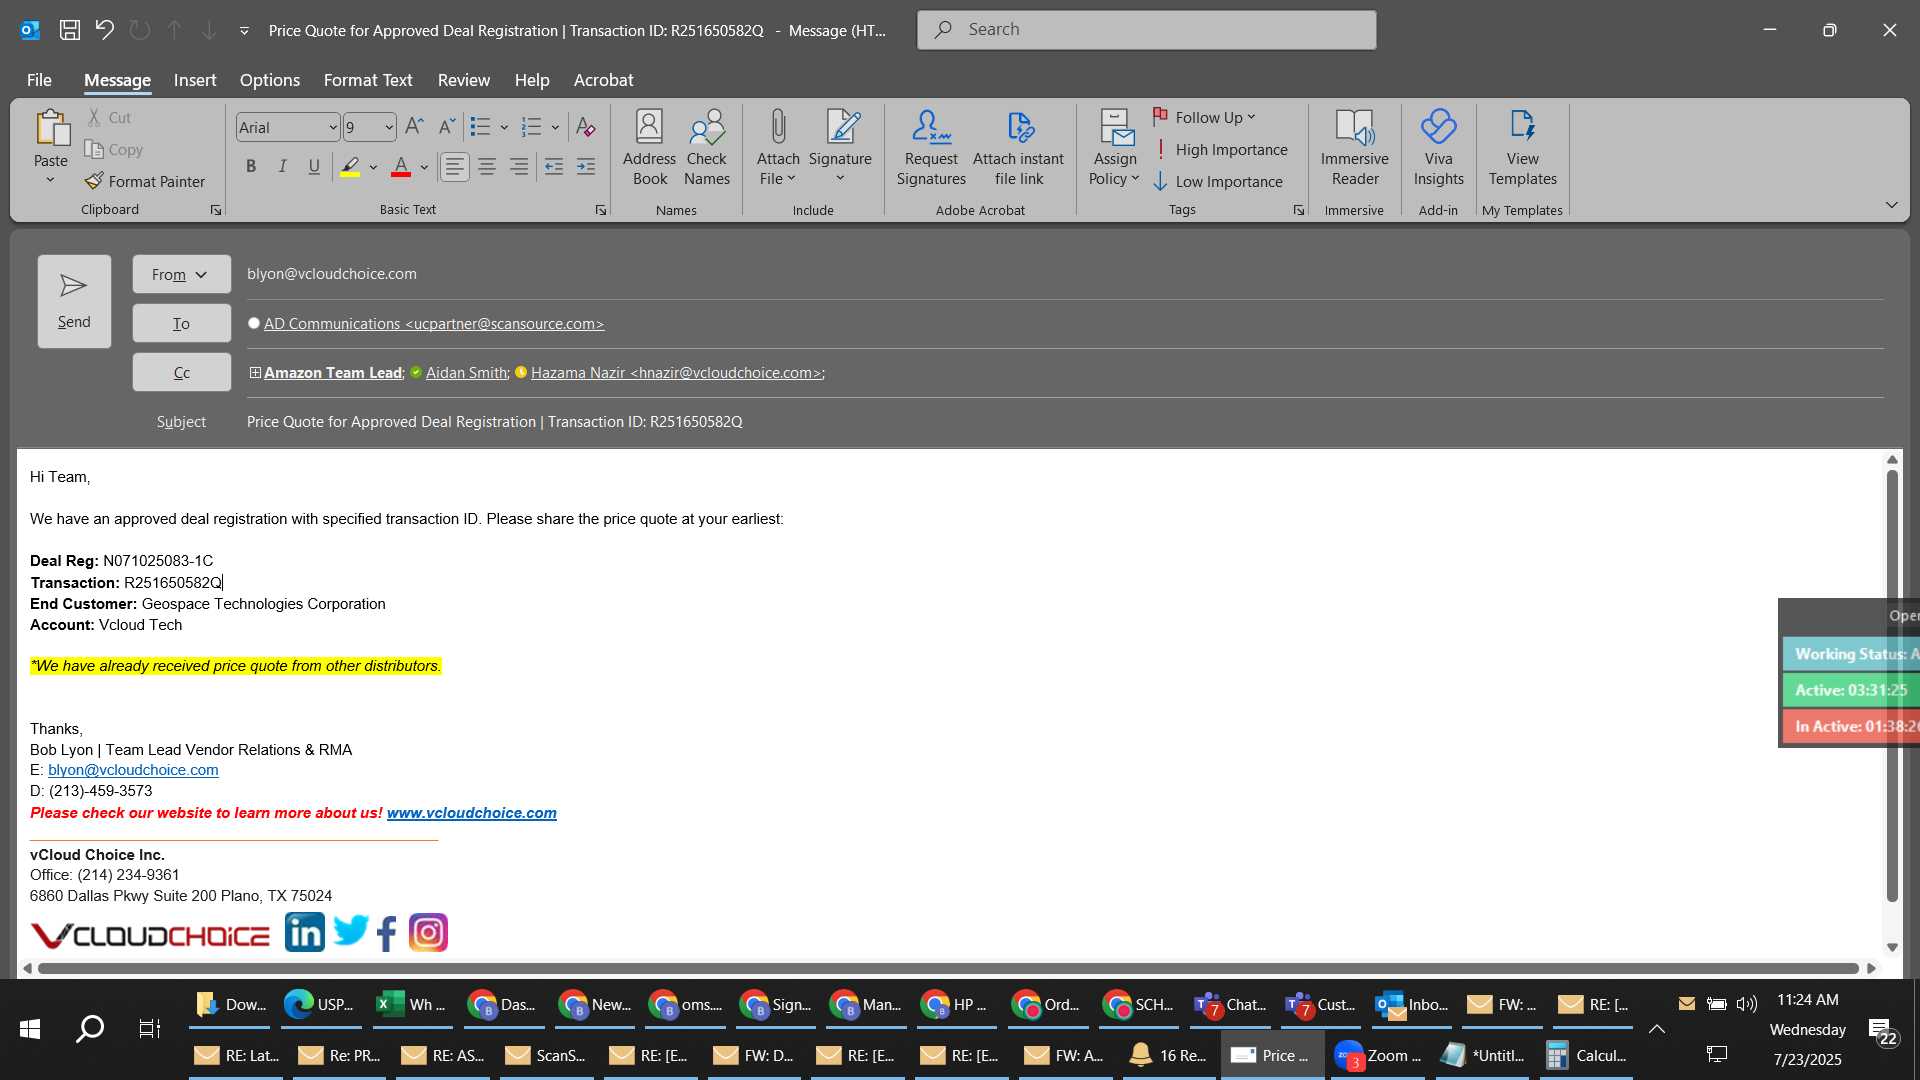Apply yellow text highlight color
Screen dimensions: 1920x1080
click(x=350, y=167)
